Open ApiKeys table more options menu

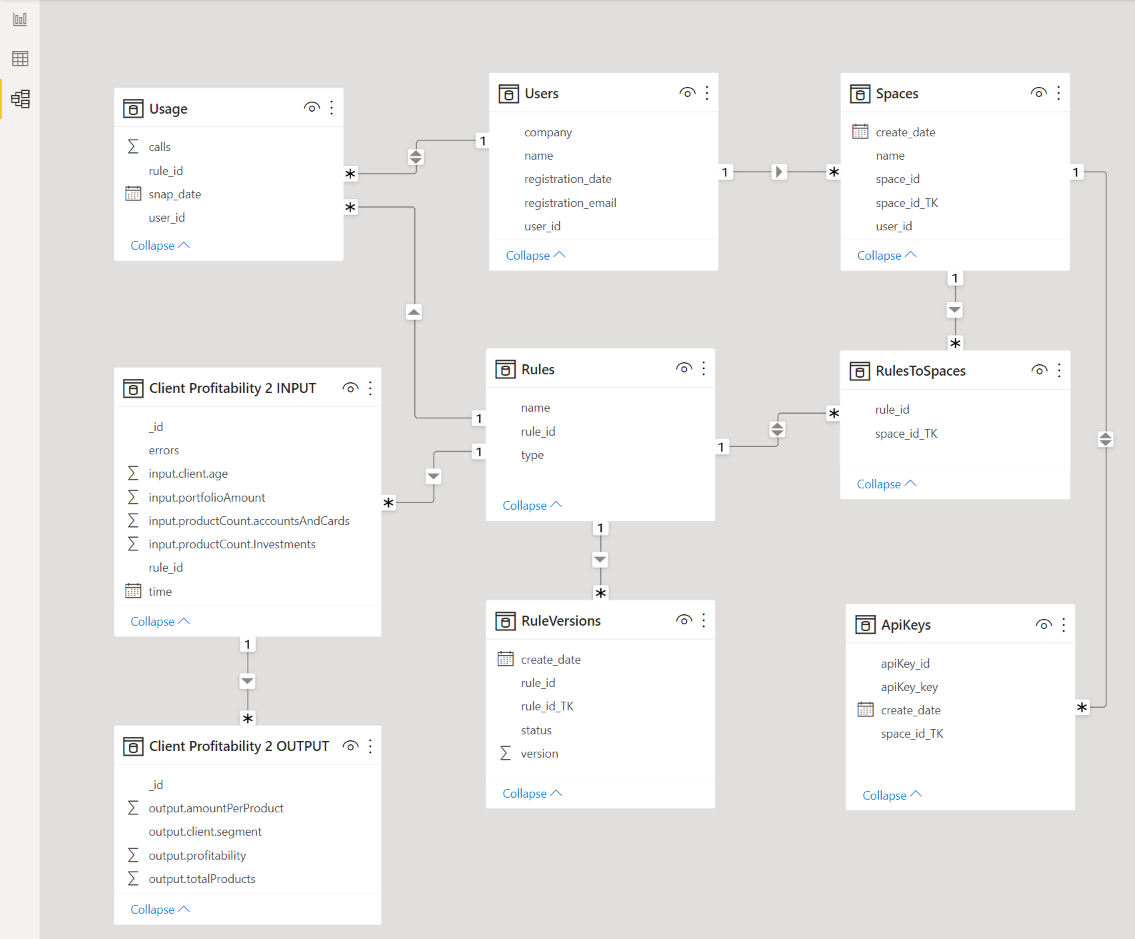[1063, 625]
